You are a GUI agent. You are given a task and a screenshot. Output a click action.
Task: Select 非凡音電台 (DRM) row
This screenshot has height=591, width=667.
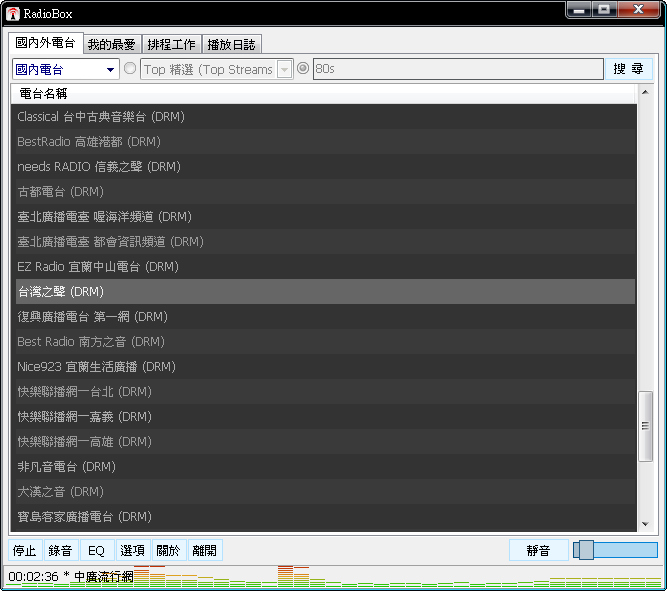(x=325, y=467)
